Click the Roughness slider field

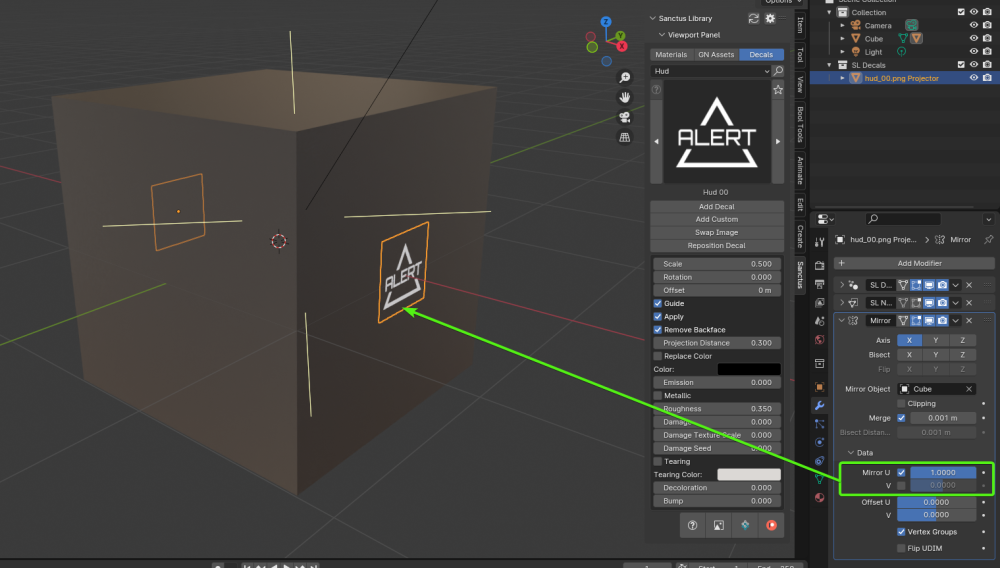tap(717, 409)
